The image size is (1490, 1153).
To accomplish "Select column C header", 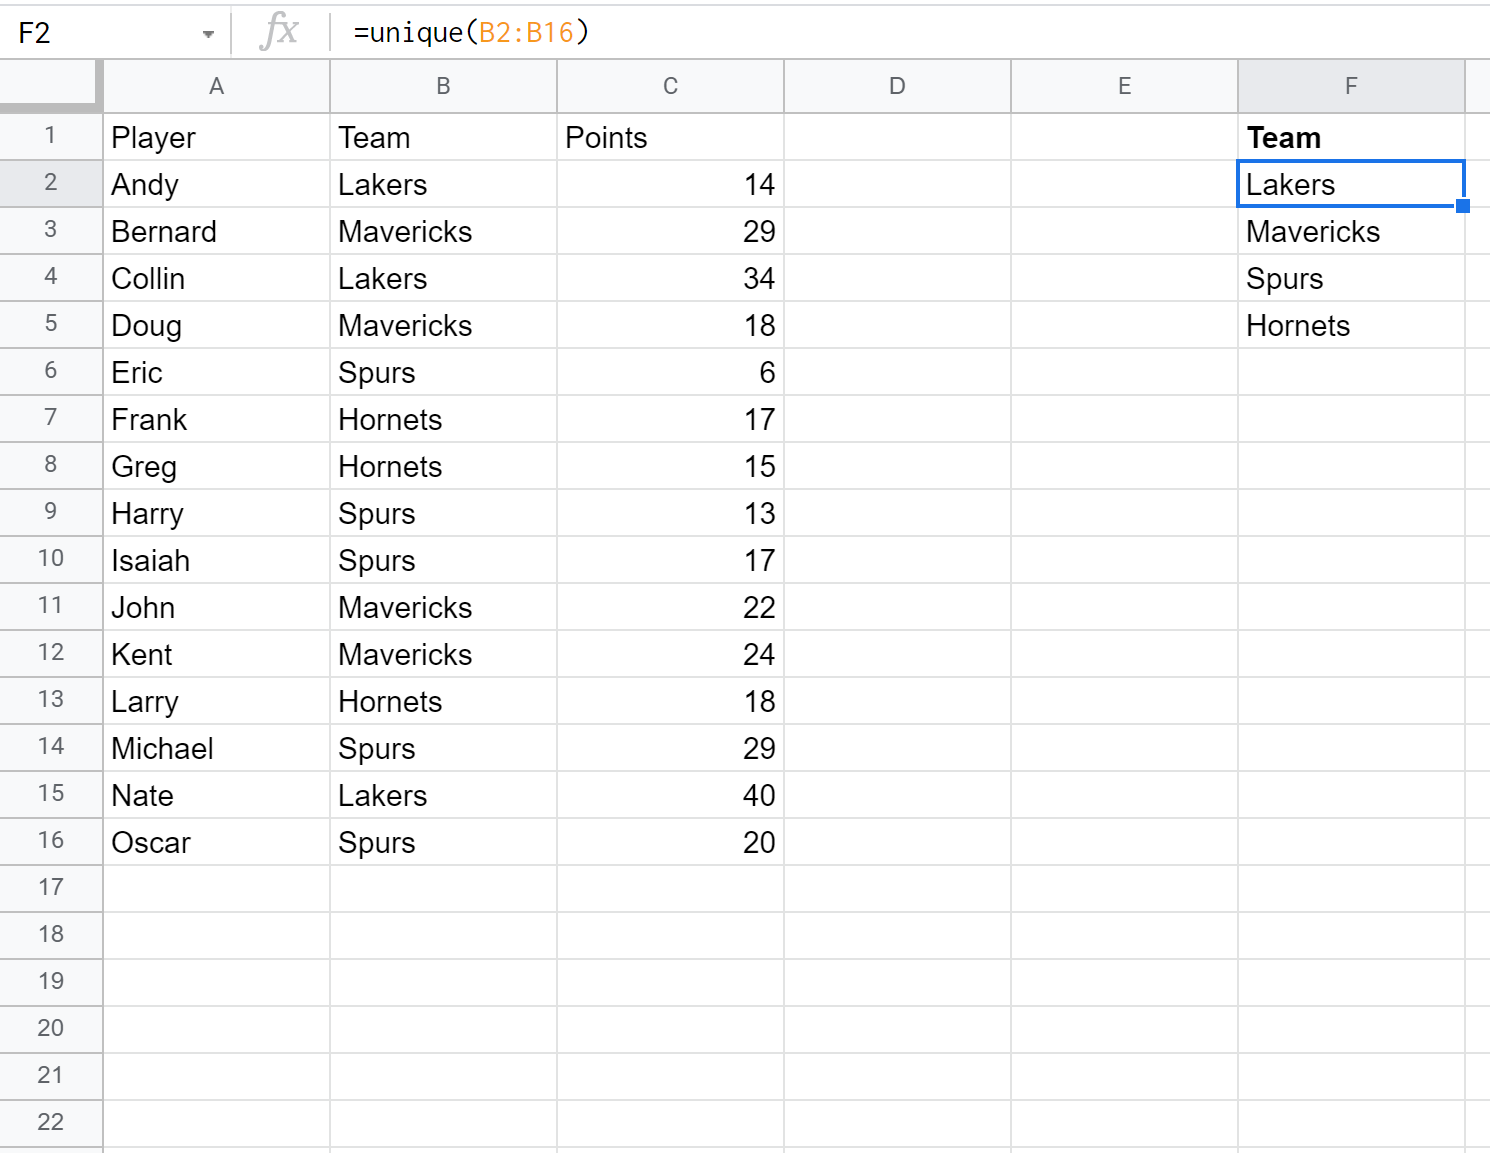I will (x=670, y=86).
